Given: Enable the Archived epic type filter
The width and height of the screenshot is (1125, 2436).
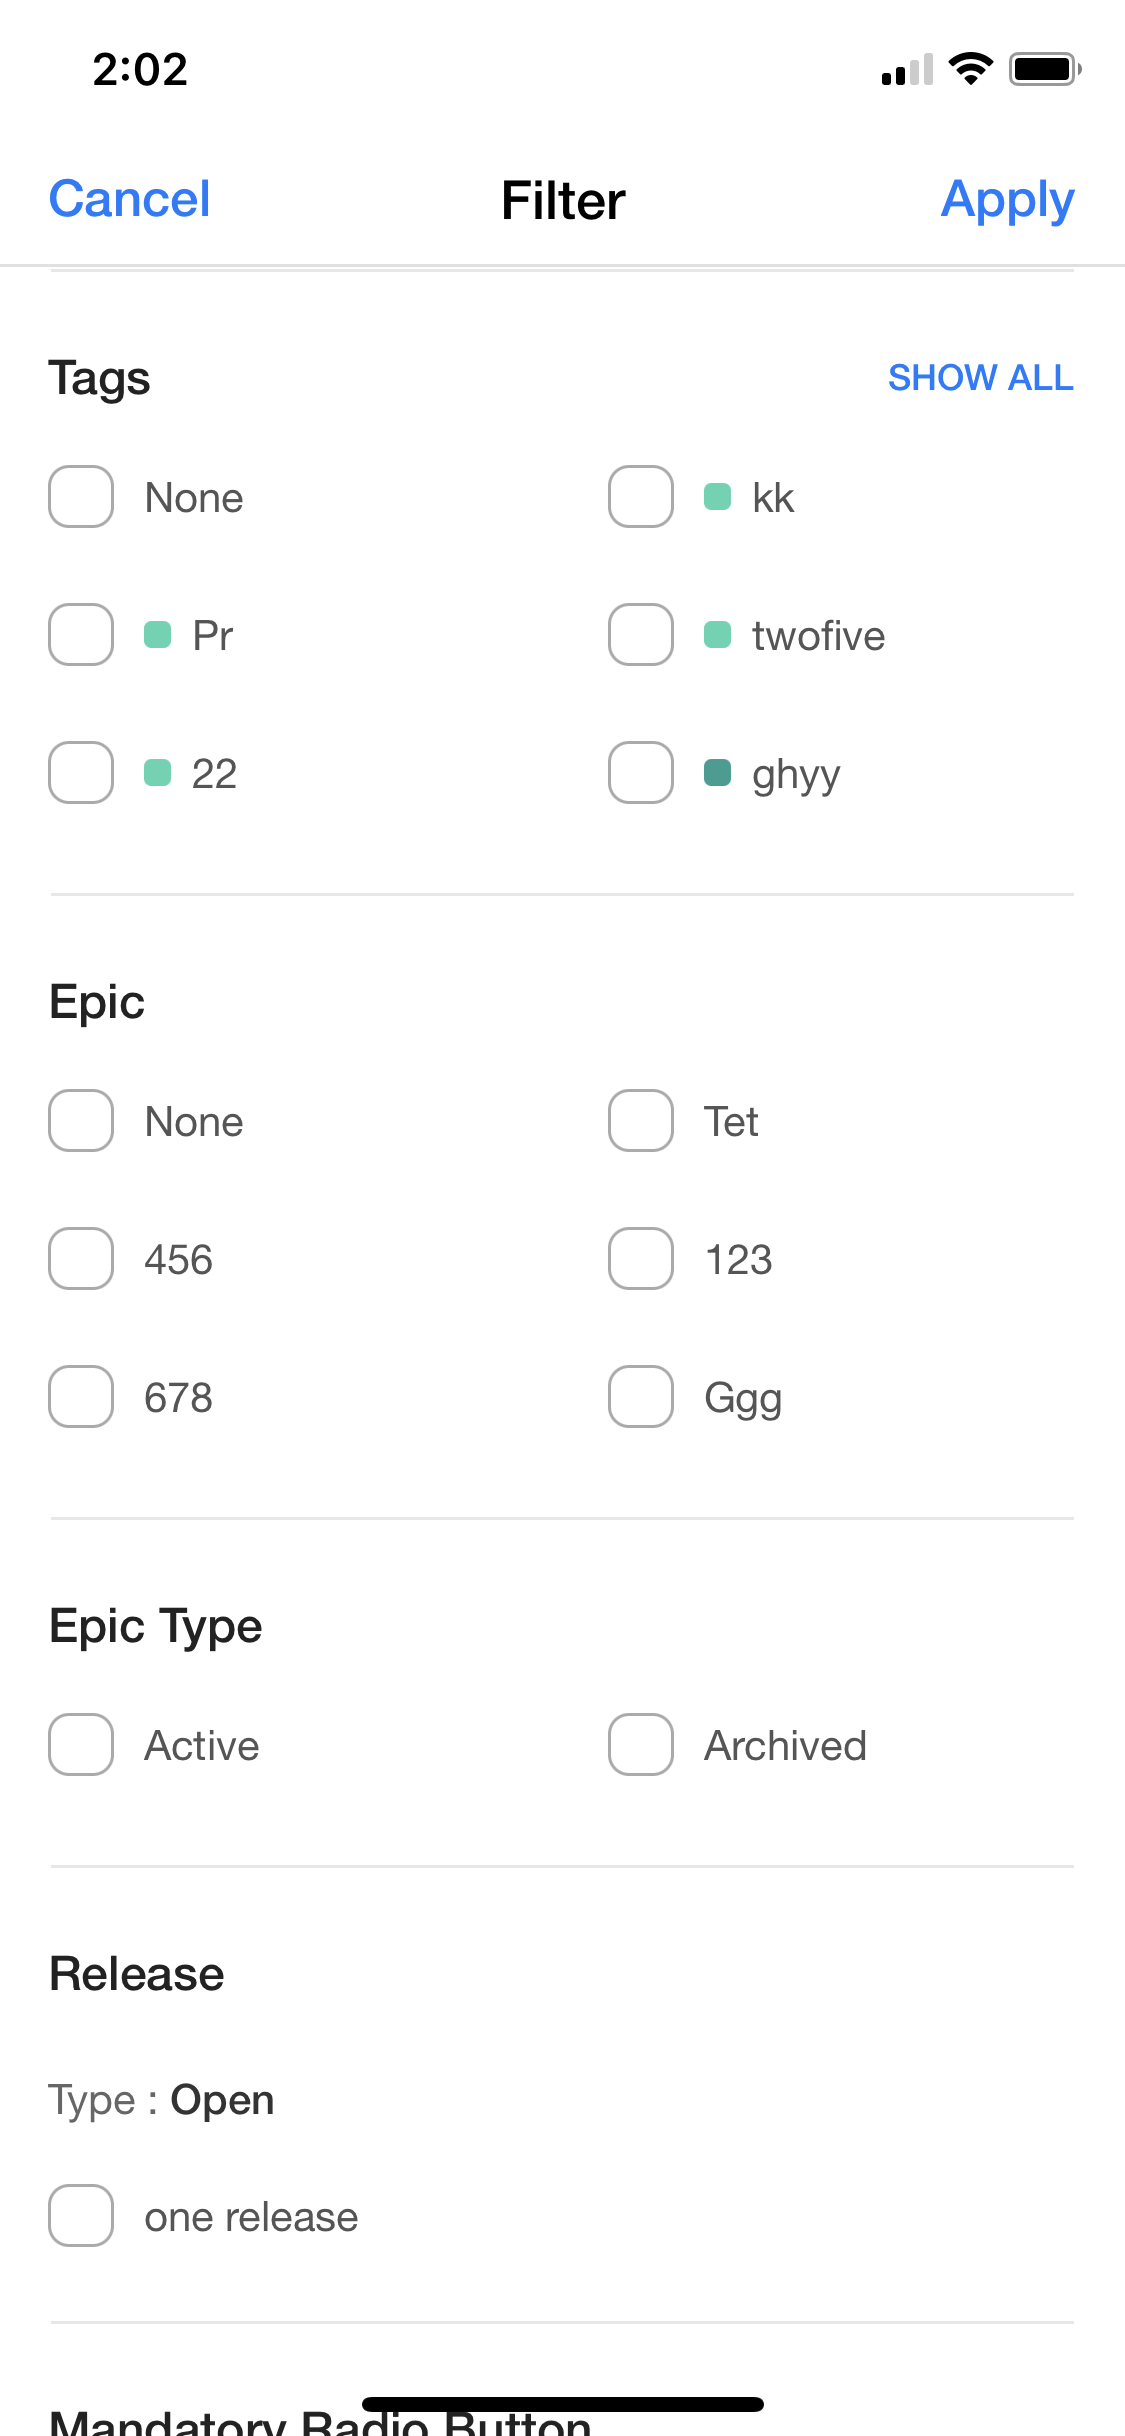Looking at the screenshot, I should [640, 1745].
